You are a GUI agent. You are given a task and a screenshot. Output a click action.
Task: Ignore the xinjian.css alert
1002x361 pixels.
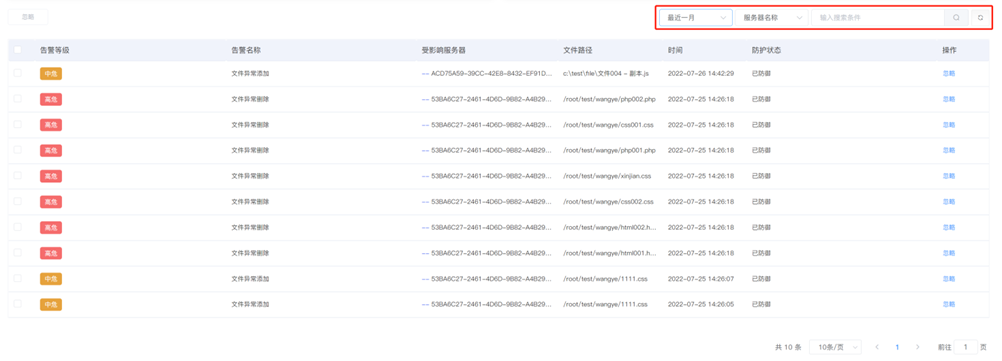tap(949, 176)
